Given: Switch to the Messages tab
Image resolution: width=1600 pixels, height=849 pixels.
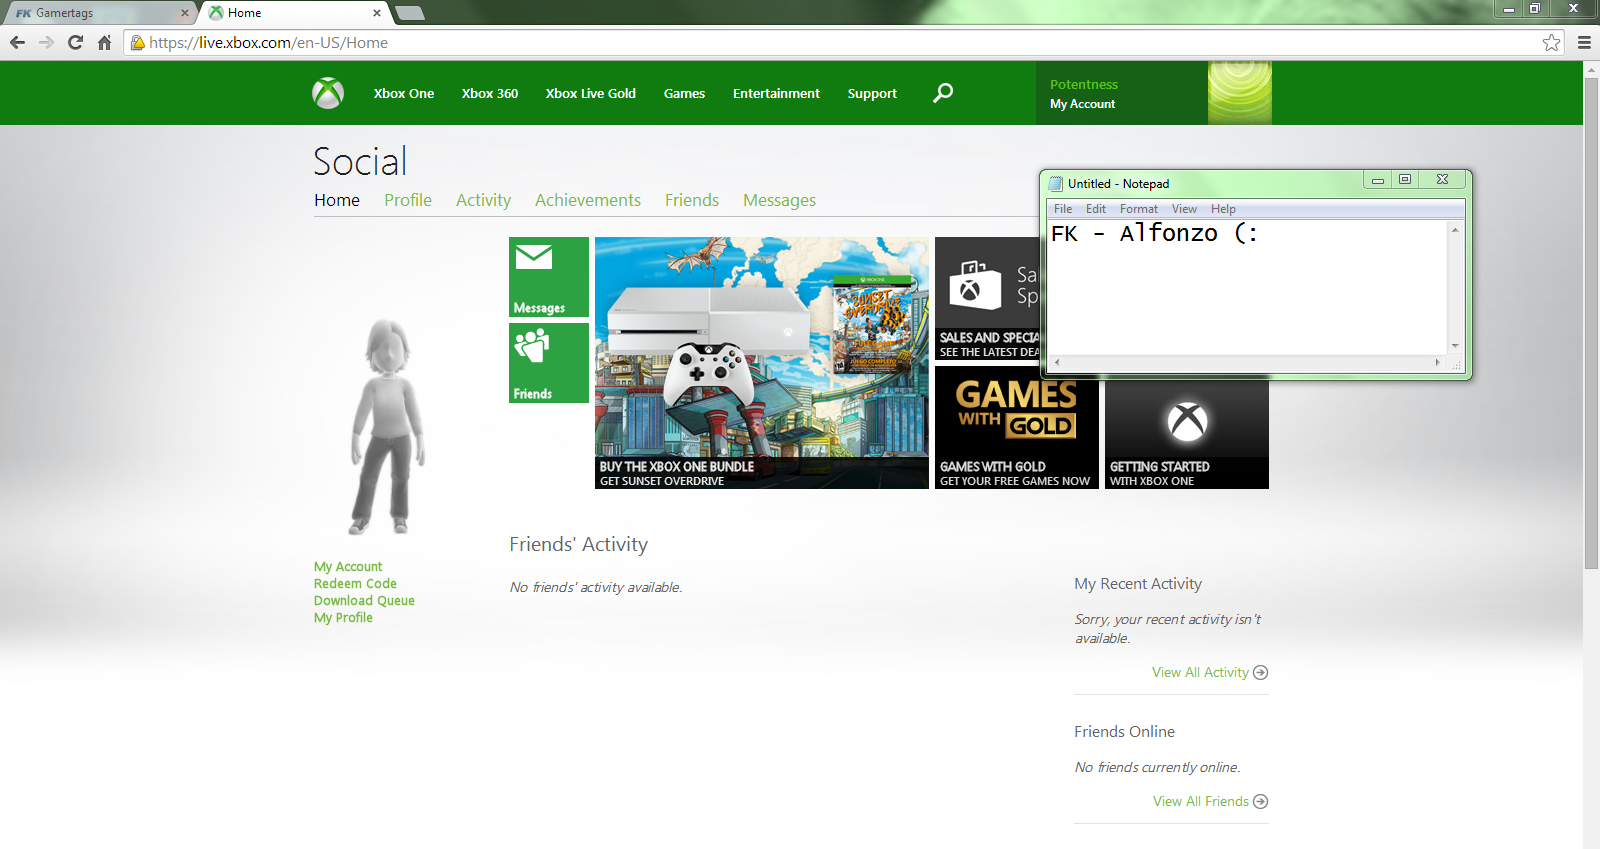Looking at the screenshot, I should tap(779, 200).
